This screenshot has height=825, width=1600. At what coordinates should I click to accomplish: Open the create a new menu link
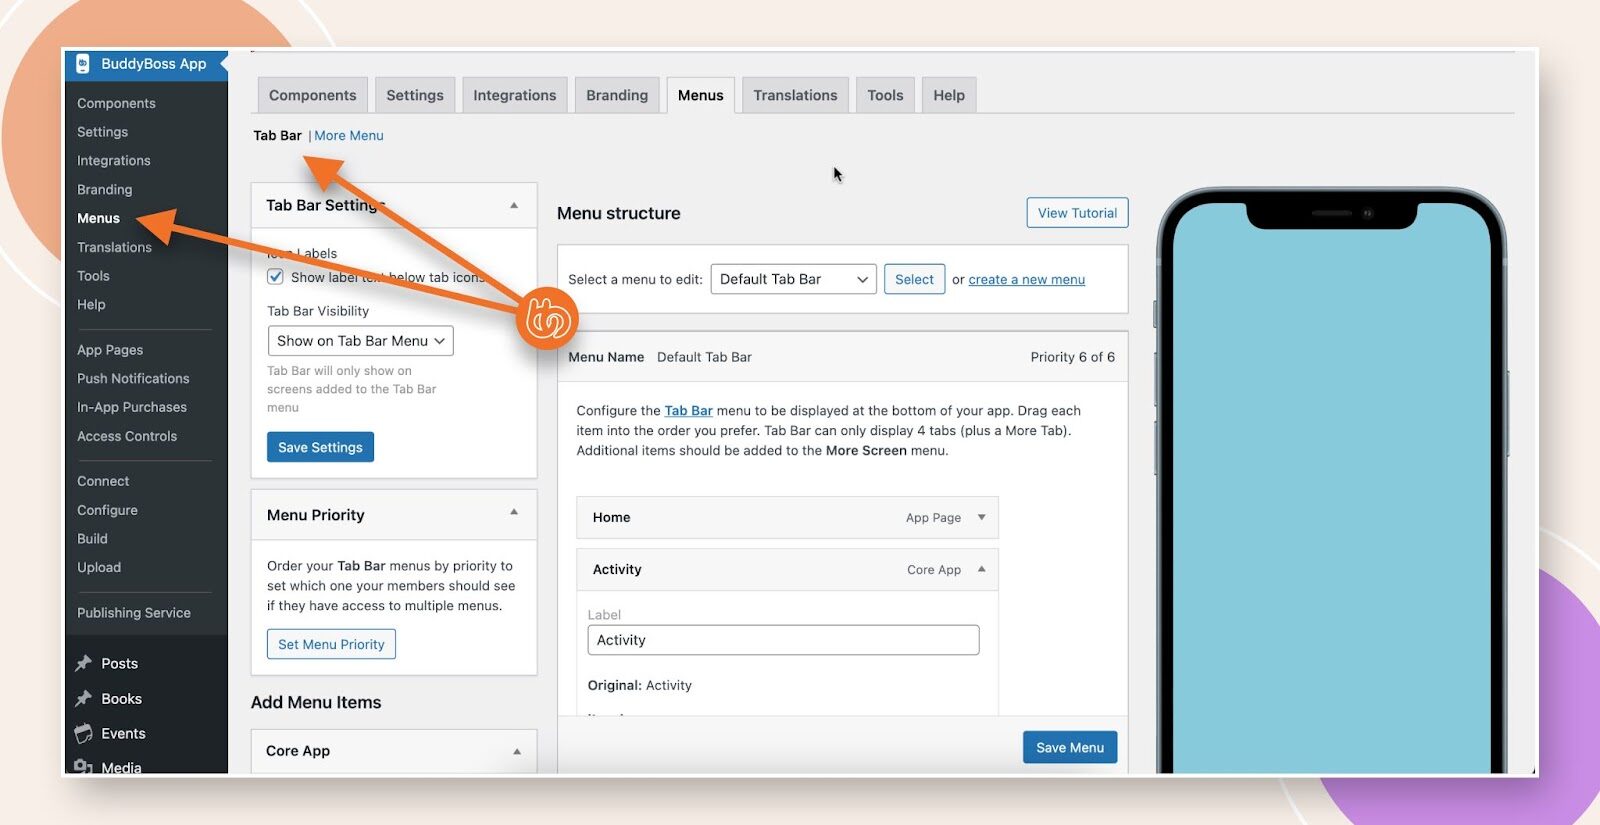1026,280
